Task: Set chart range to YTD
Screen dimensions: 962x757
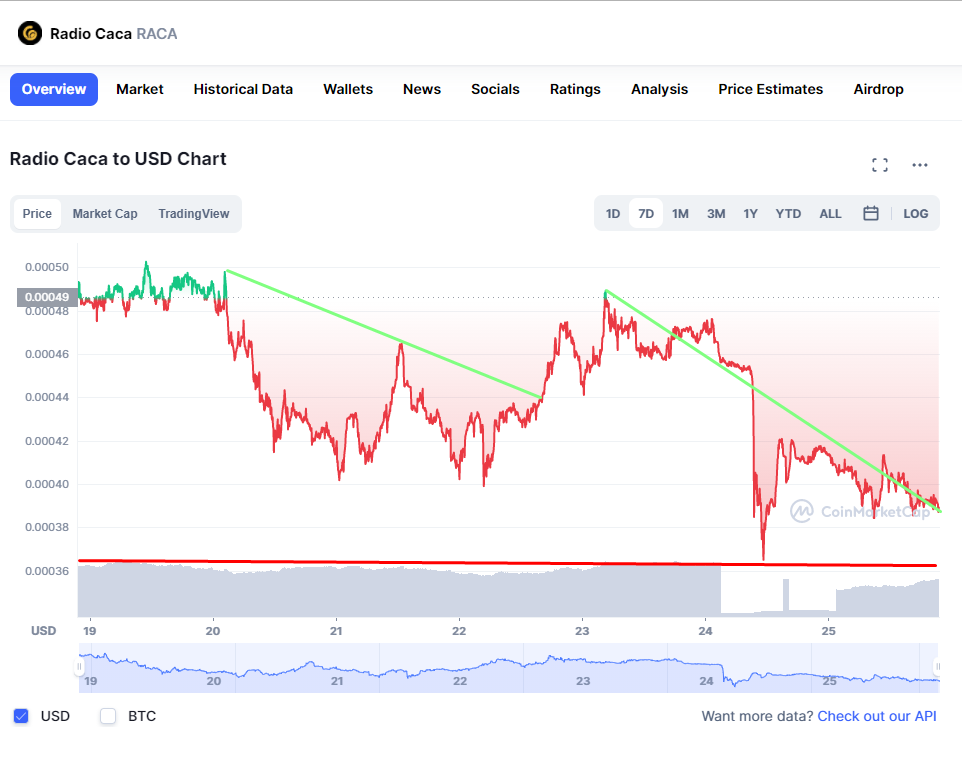Action: 788,213
